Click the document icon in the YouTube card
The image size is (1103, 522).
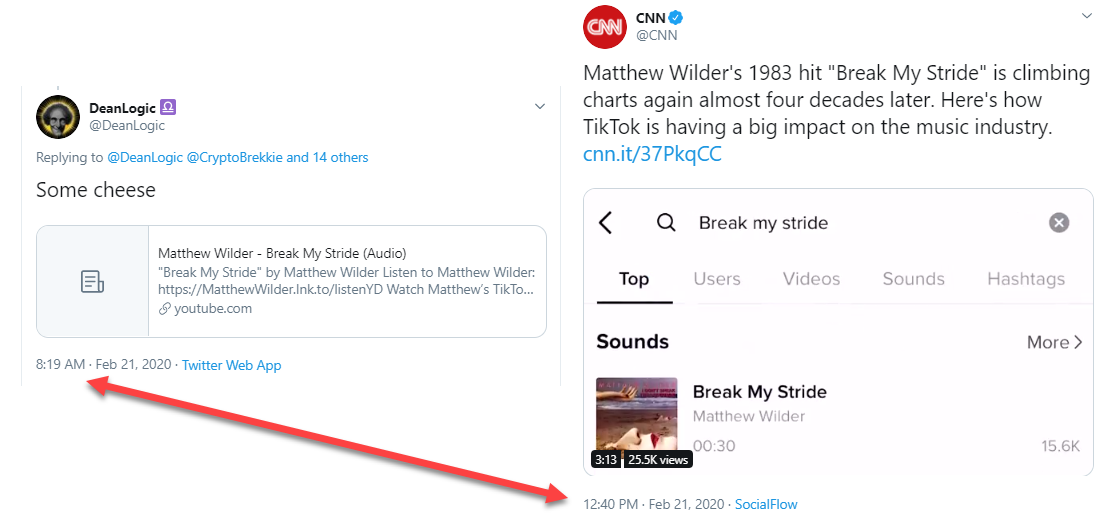coord(92,282)
